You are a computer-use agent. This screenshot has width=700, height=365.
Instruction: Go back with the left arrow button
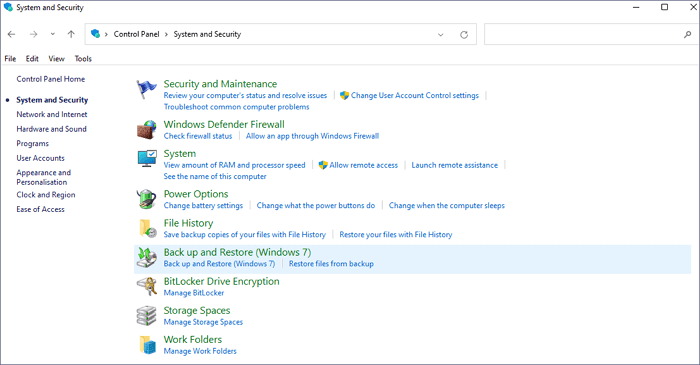[x=12, y=34]
